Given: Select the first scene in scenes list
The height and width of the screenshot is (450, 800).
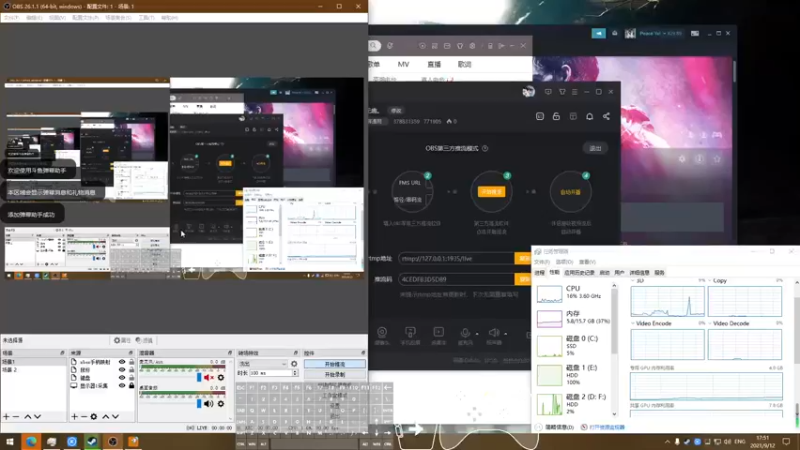Looking at the screenshot, I should tap(33, 361).
